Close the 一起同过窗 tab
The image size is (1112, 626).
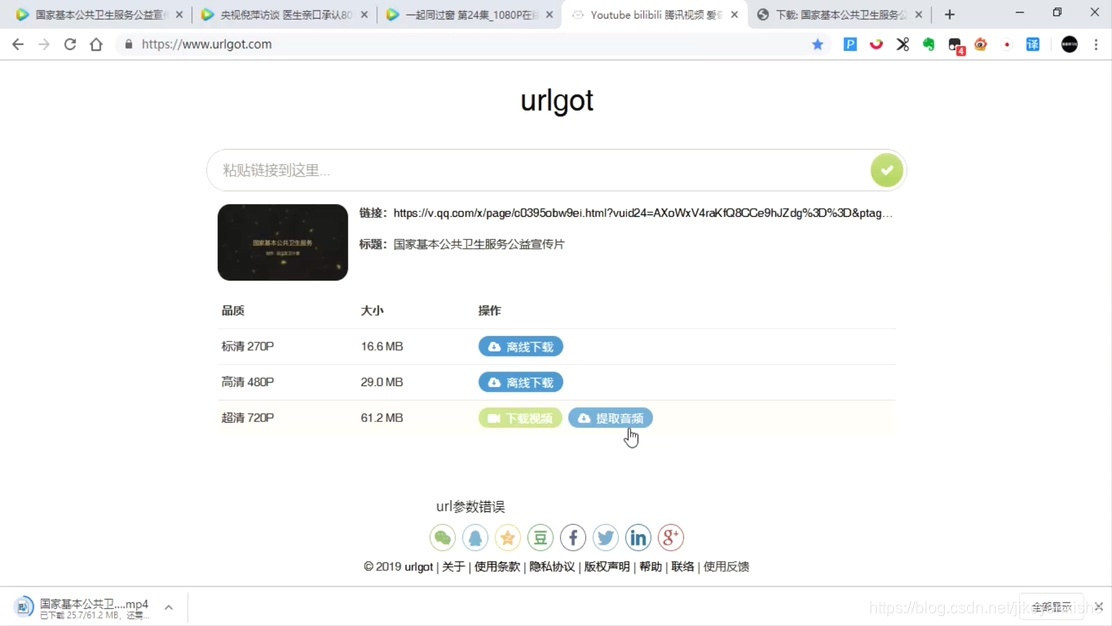[550, 14]
